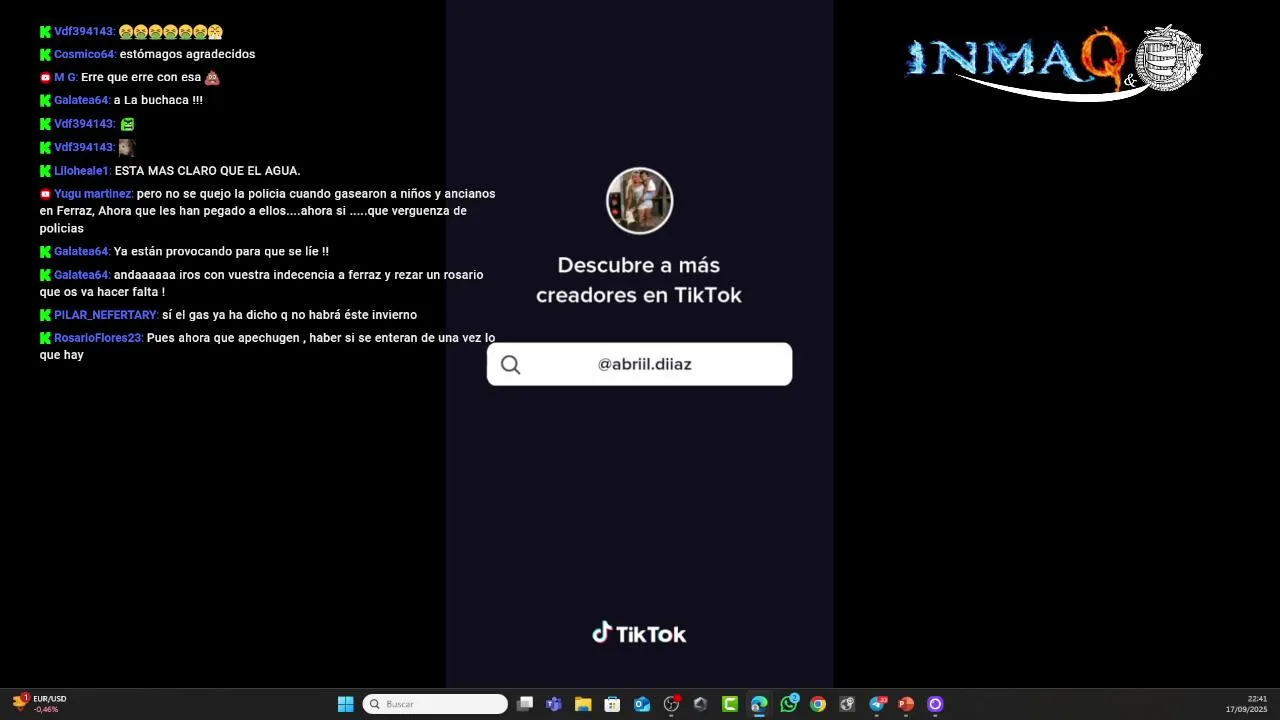Click the Kick badge beside PILAR_NEFERTARY

pos(45,315)
